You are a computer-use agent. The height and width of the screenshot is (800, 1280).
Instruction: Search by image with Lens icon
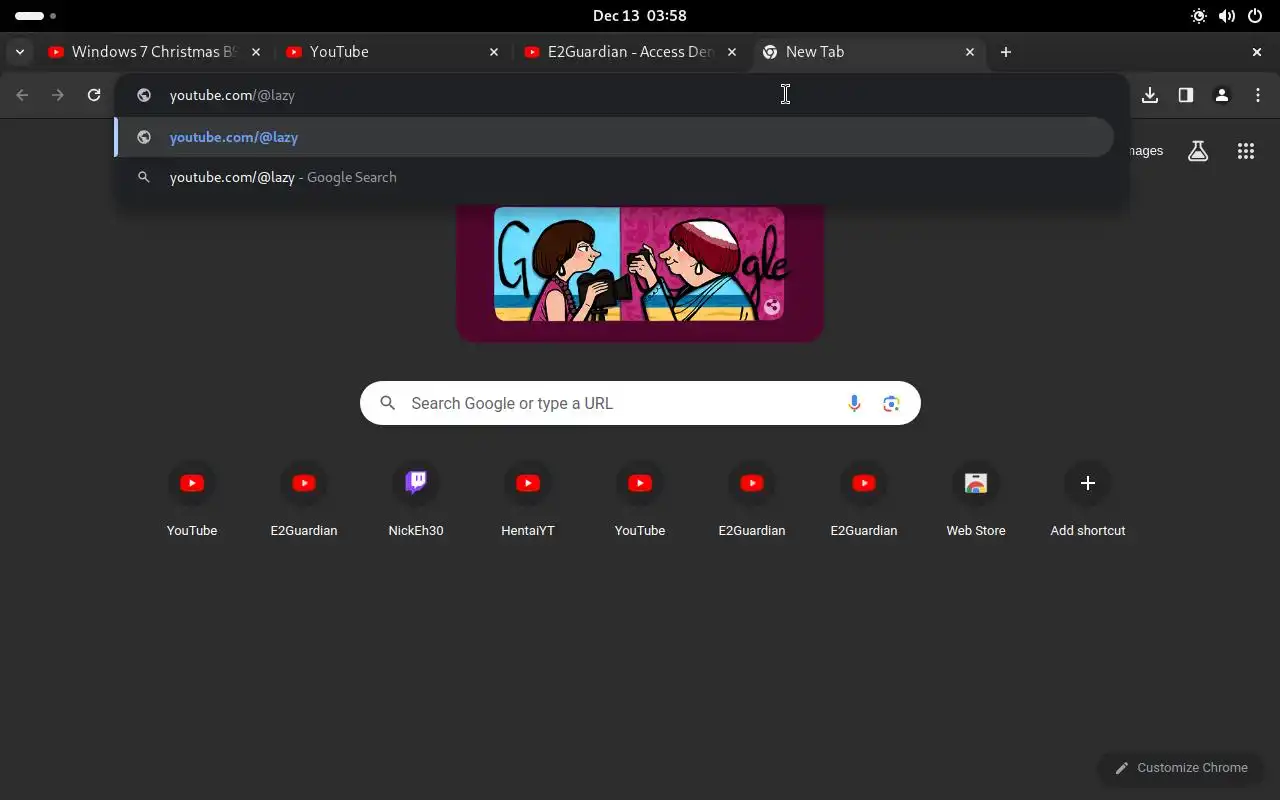coord(892,403)
